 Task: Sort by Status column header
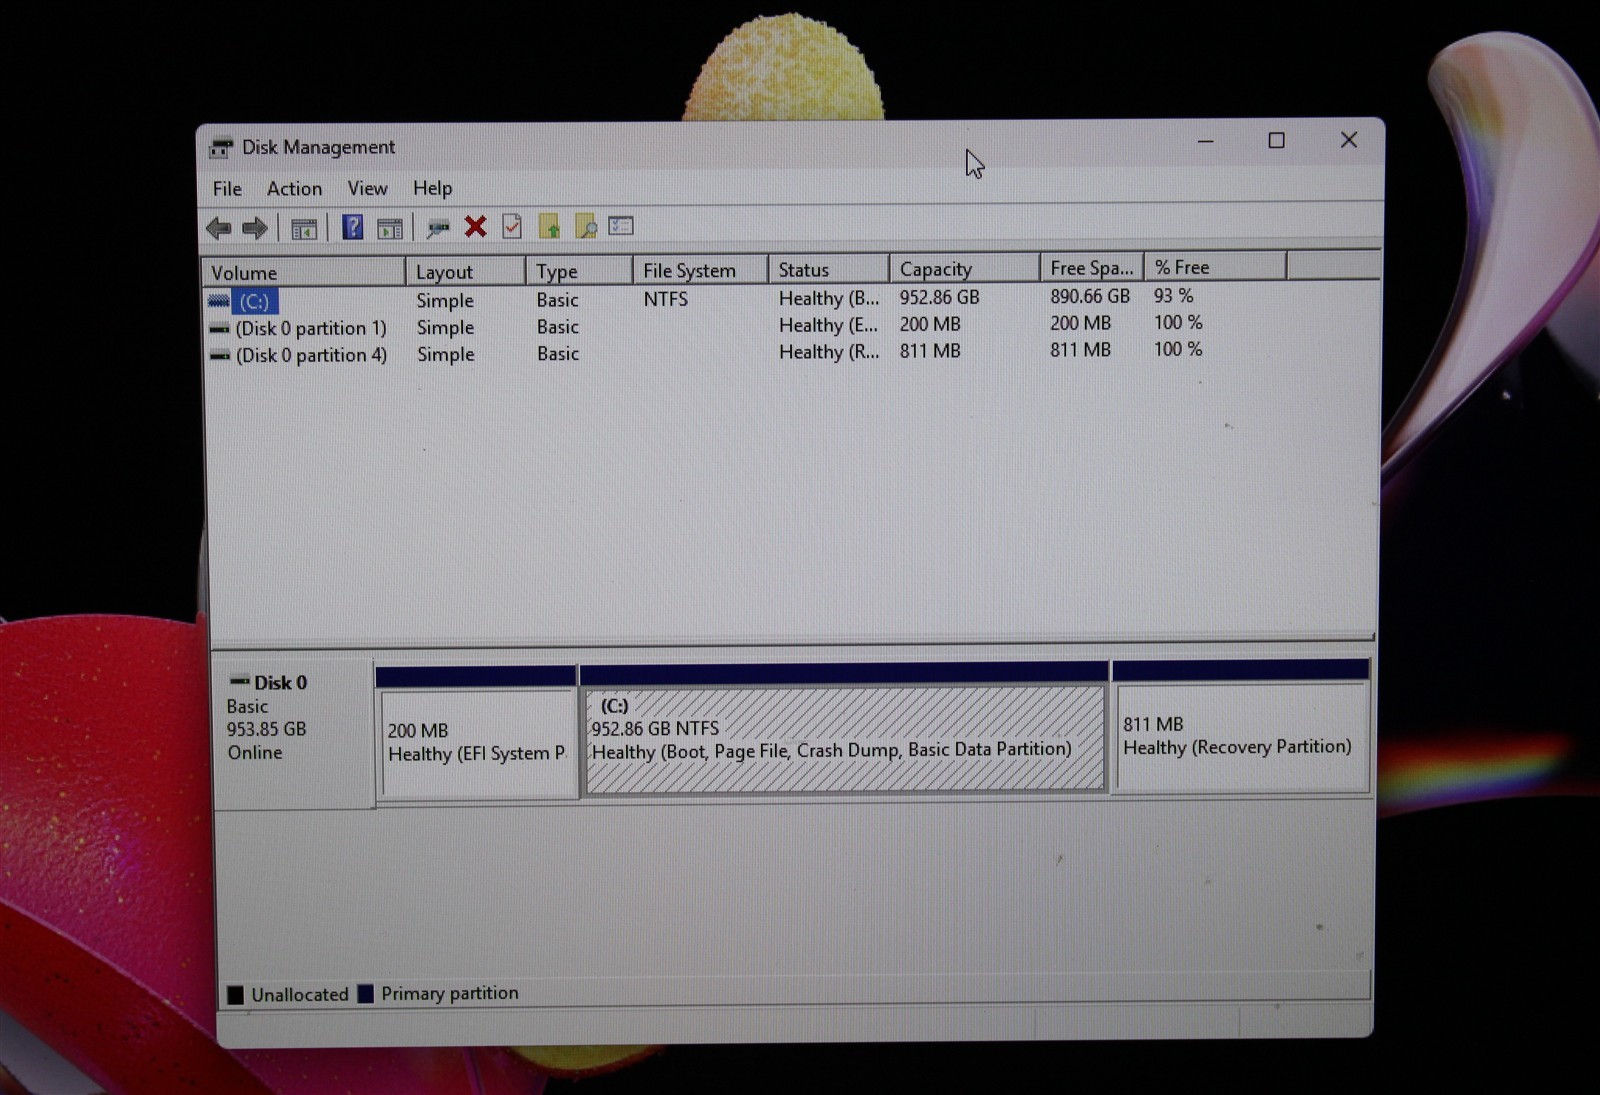pyautogui.click(x=828, y=269)
